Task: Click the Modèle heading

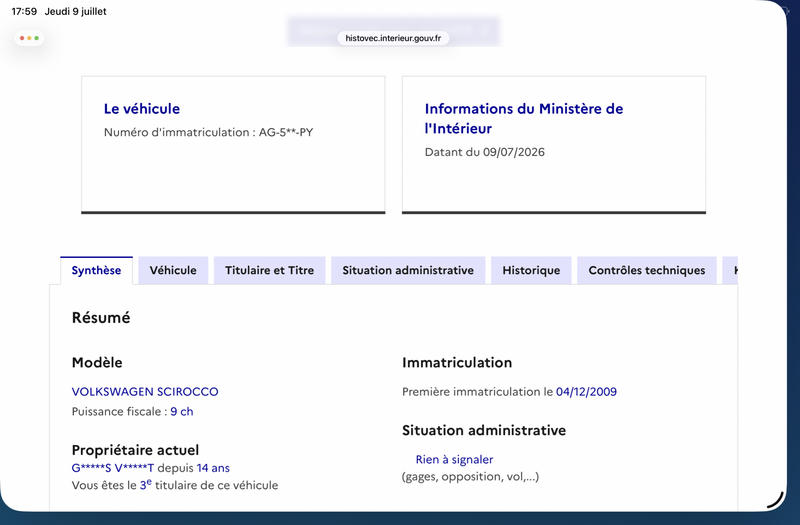Action: coord(97,363)
